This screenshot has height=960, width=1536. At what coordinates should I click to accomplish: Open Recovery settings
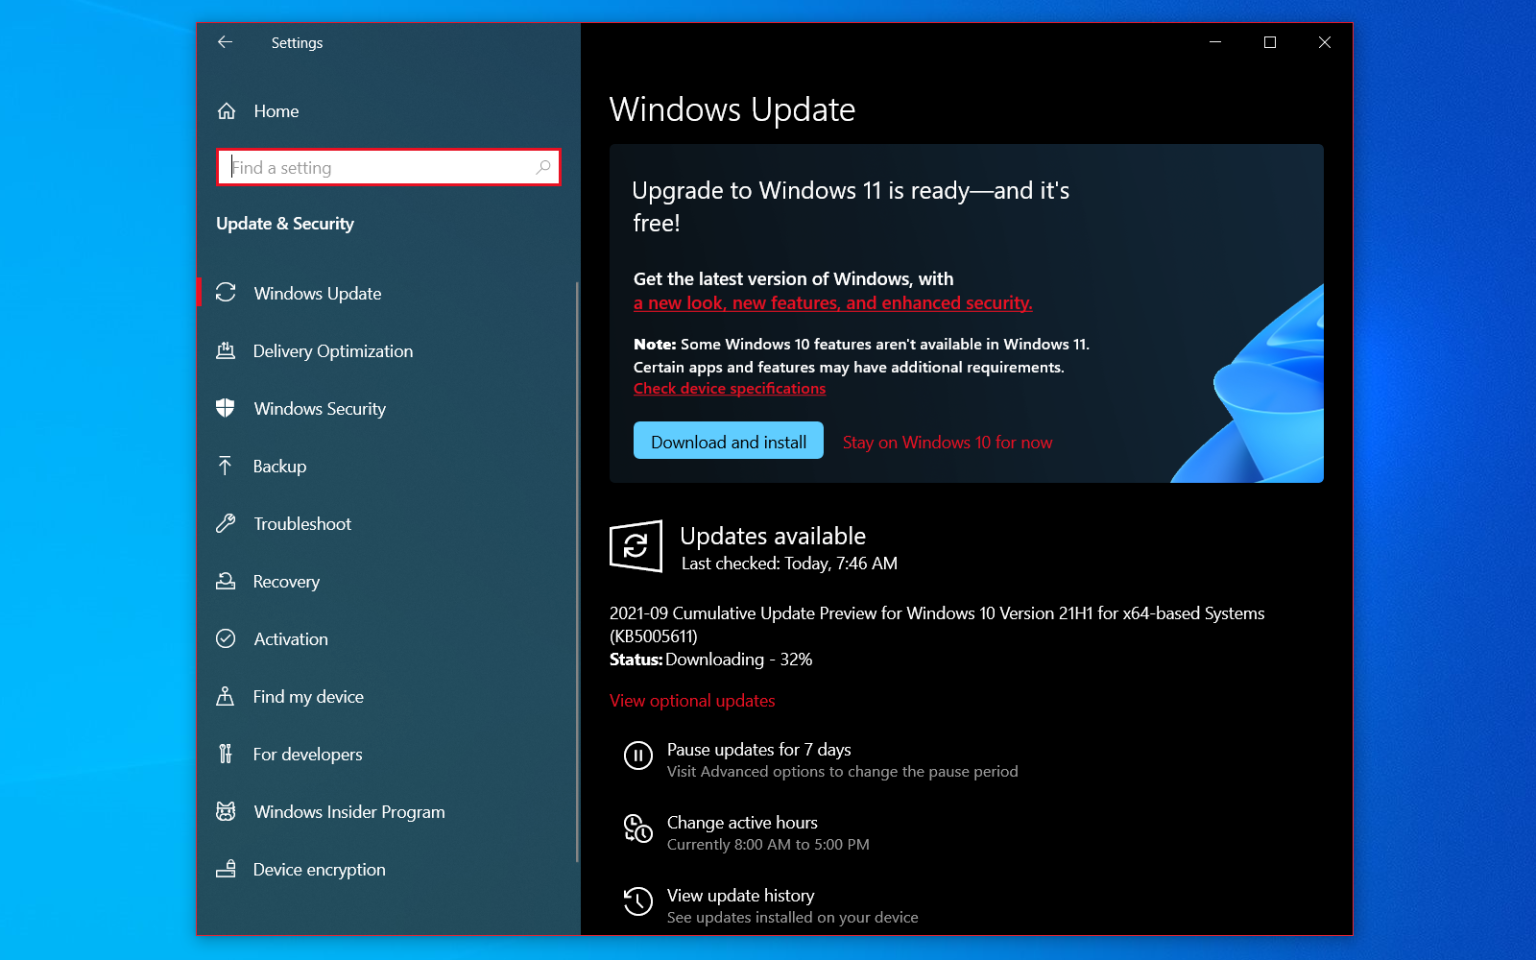286,581
